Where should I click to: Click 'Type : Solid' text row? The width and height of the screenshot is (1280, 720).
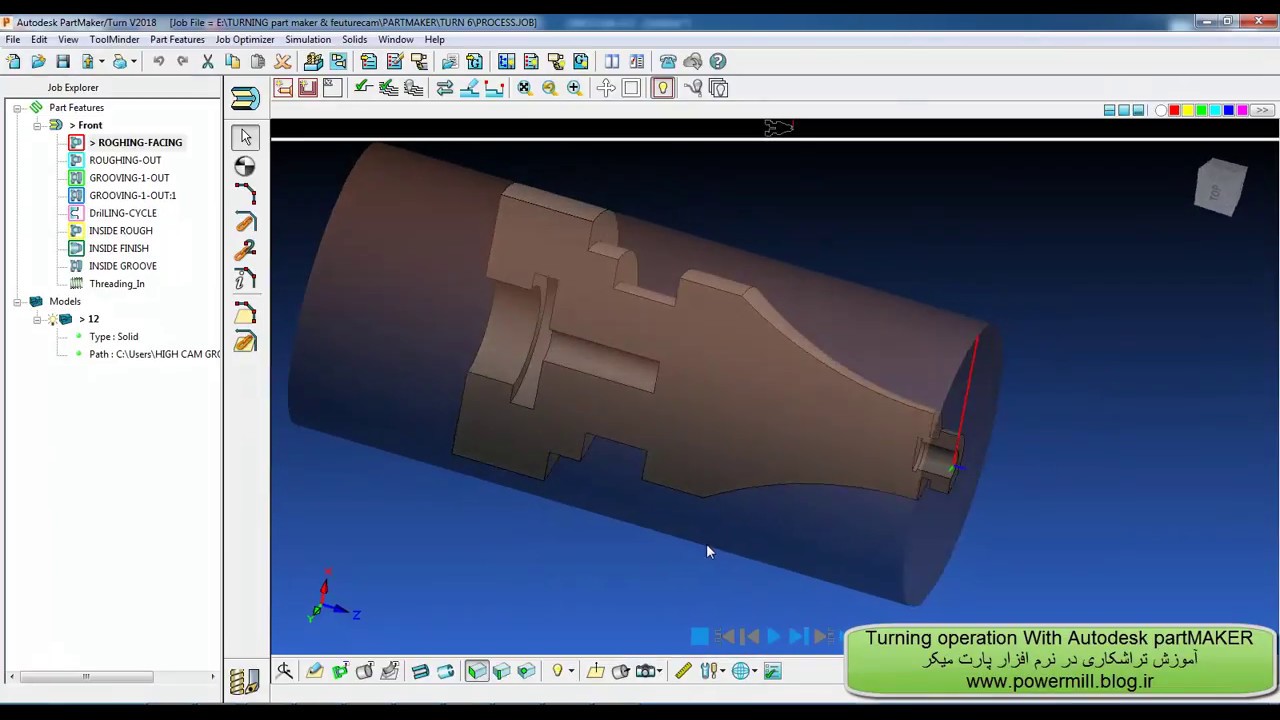pos(114,337)
